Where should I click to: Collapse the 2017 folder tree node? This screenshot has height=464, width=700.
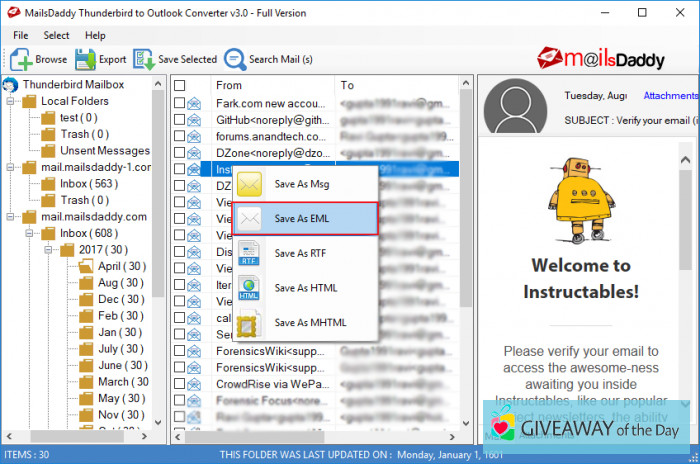click(x=46, y=250)
